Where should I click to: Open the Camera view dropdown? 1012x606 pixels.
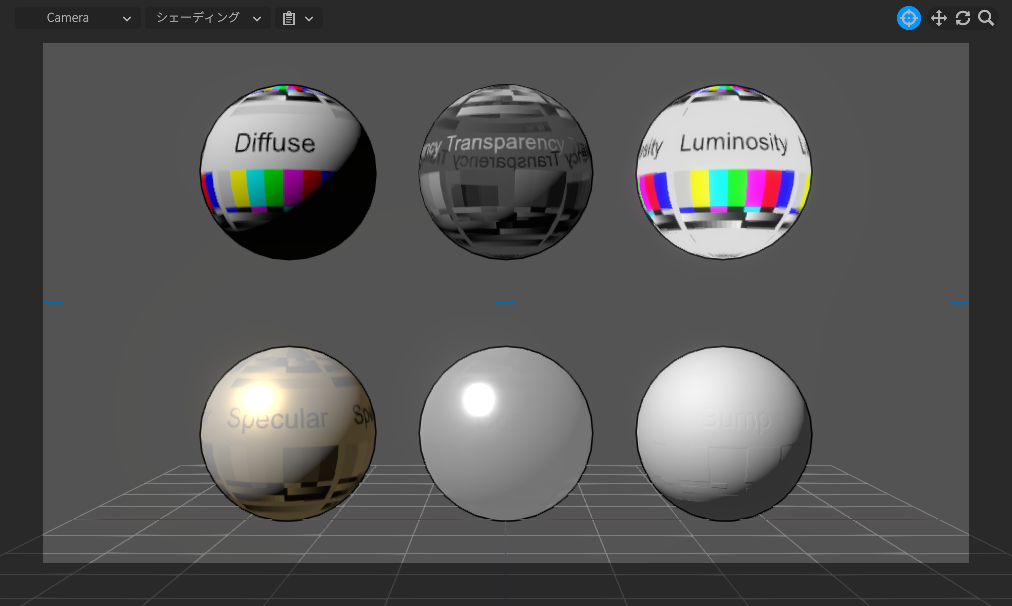[x=78, y=18]
